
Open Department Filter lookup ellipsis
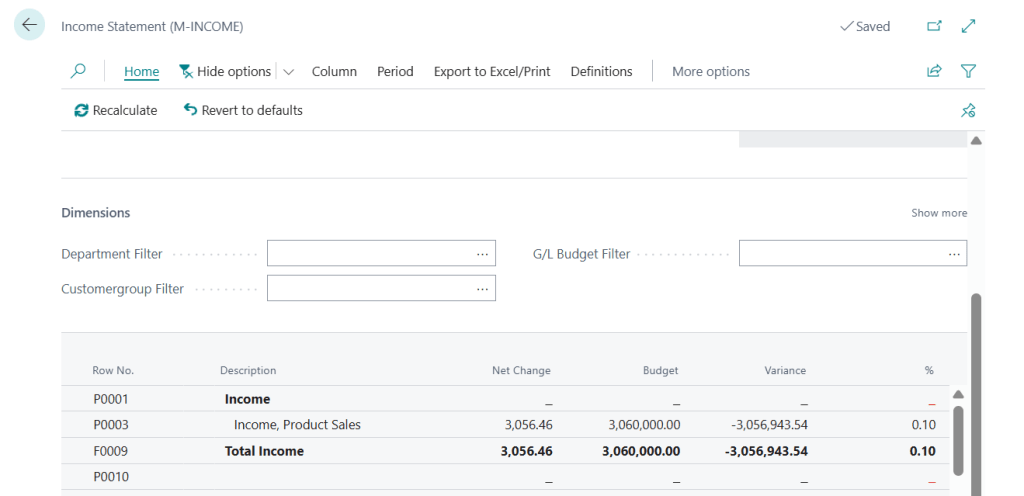coord(483,253)
